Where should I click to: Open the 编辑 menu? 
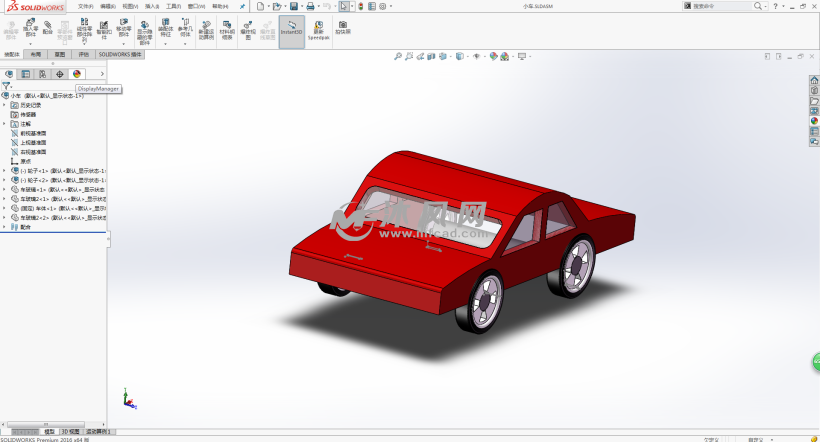click(x=108, y=6)
